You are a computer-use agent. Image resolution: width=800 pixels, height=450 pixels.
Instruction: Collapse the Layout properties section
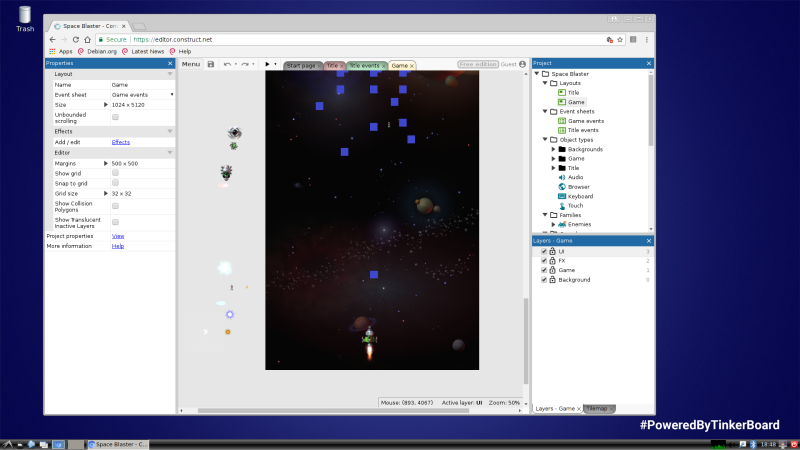[170, 74]
